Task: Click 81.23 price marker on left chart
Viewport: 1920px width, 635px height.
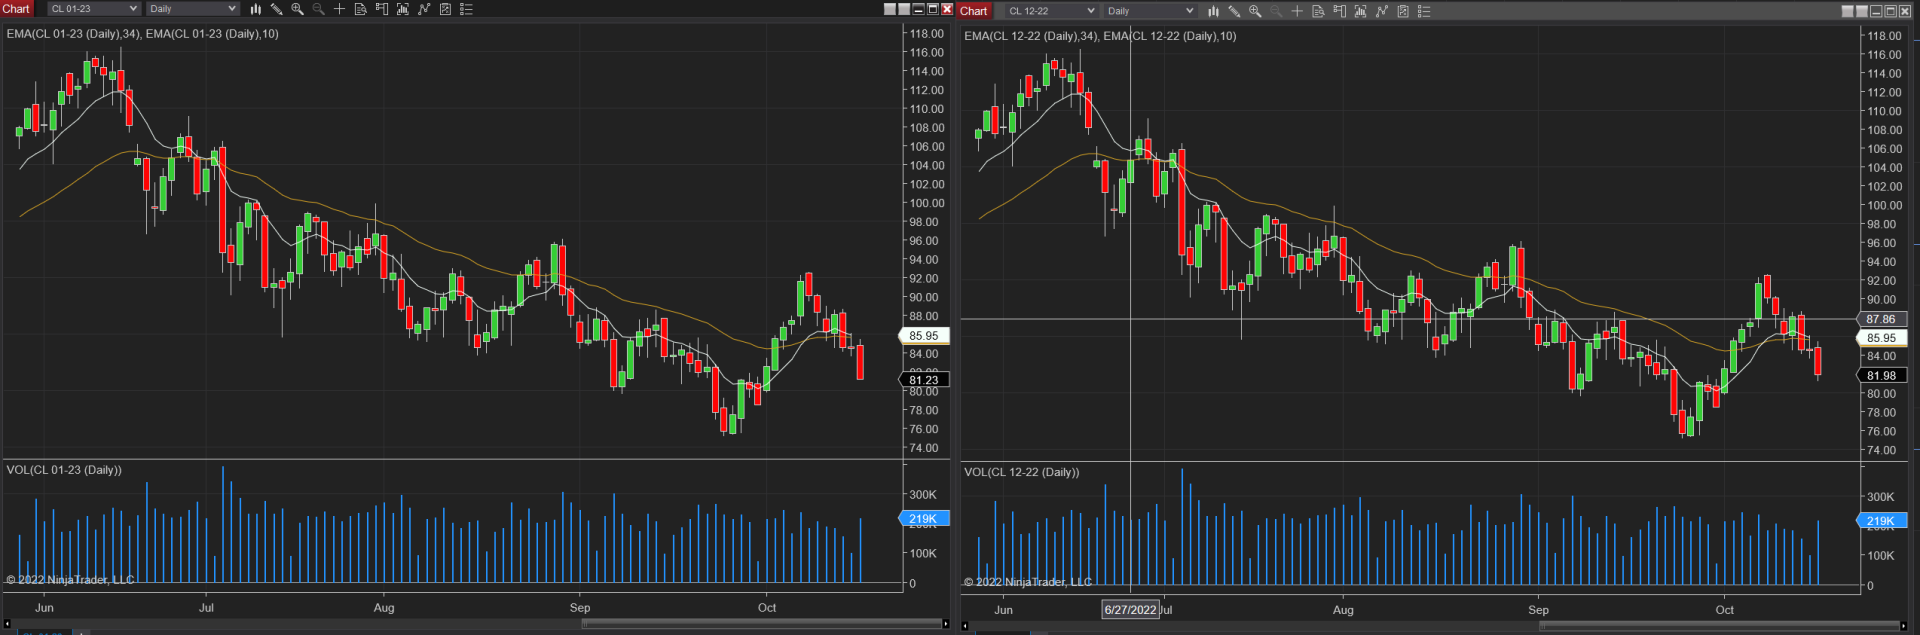Action: (x=924, y=380)
